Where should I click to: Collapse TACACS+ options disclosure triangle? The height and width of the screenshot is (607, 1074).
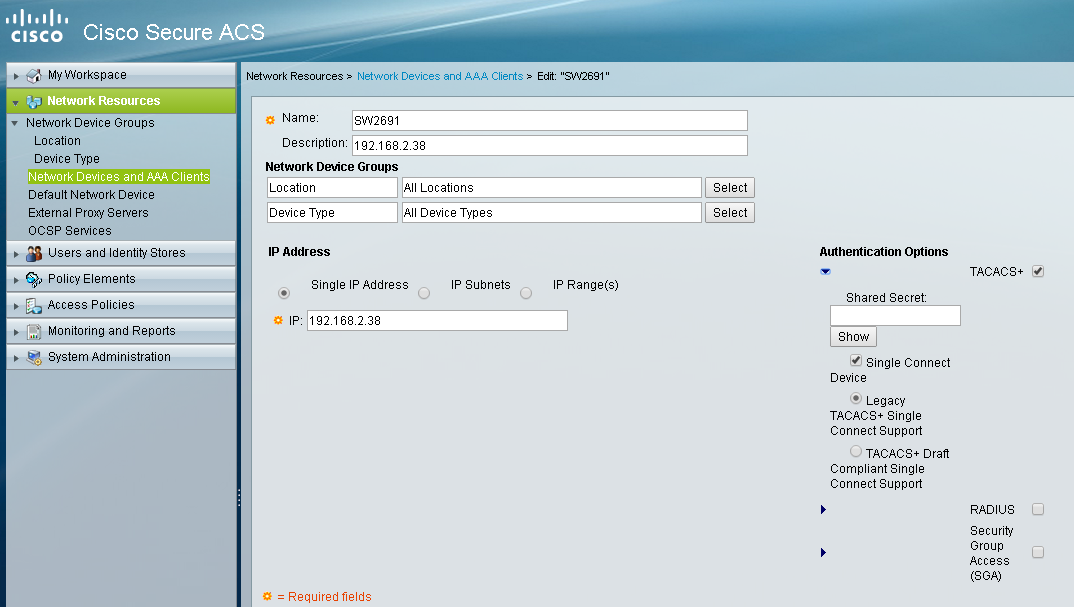(825, 272)
